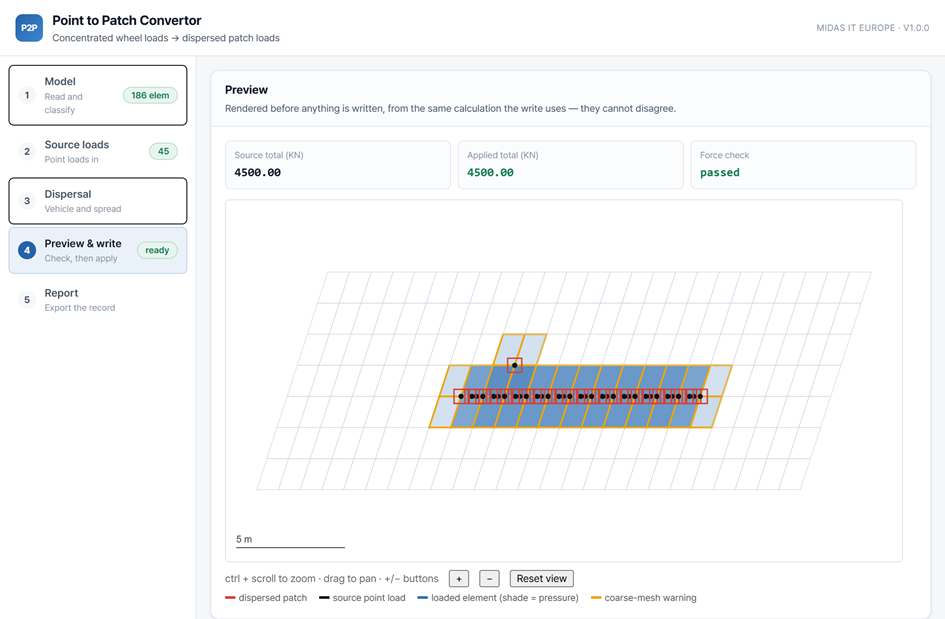Click the 'dispersed patch' legend label
This screenshot has height=619, width=945.
click(x=272, y=598)
